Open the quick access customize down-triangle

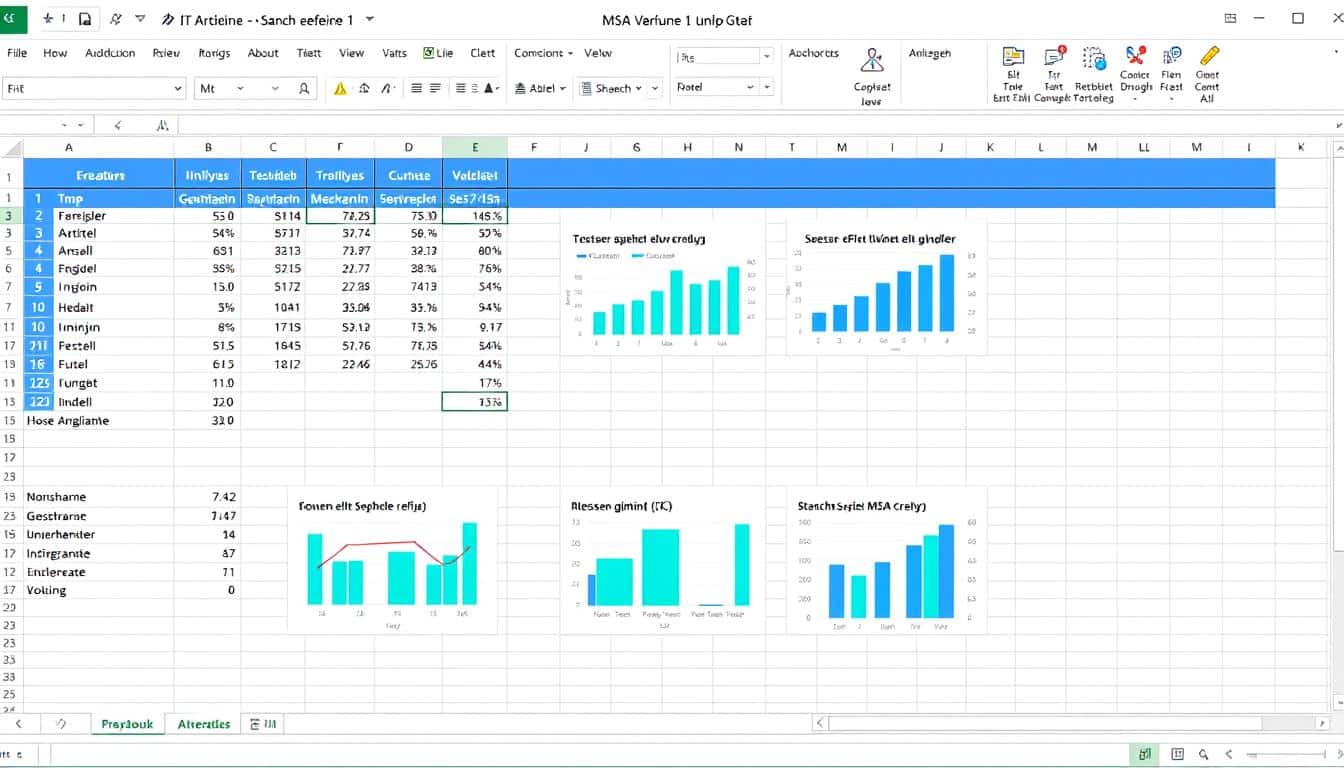pos(140,19)
